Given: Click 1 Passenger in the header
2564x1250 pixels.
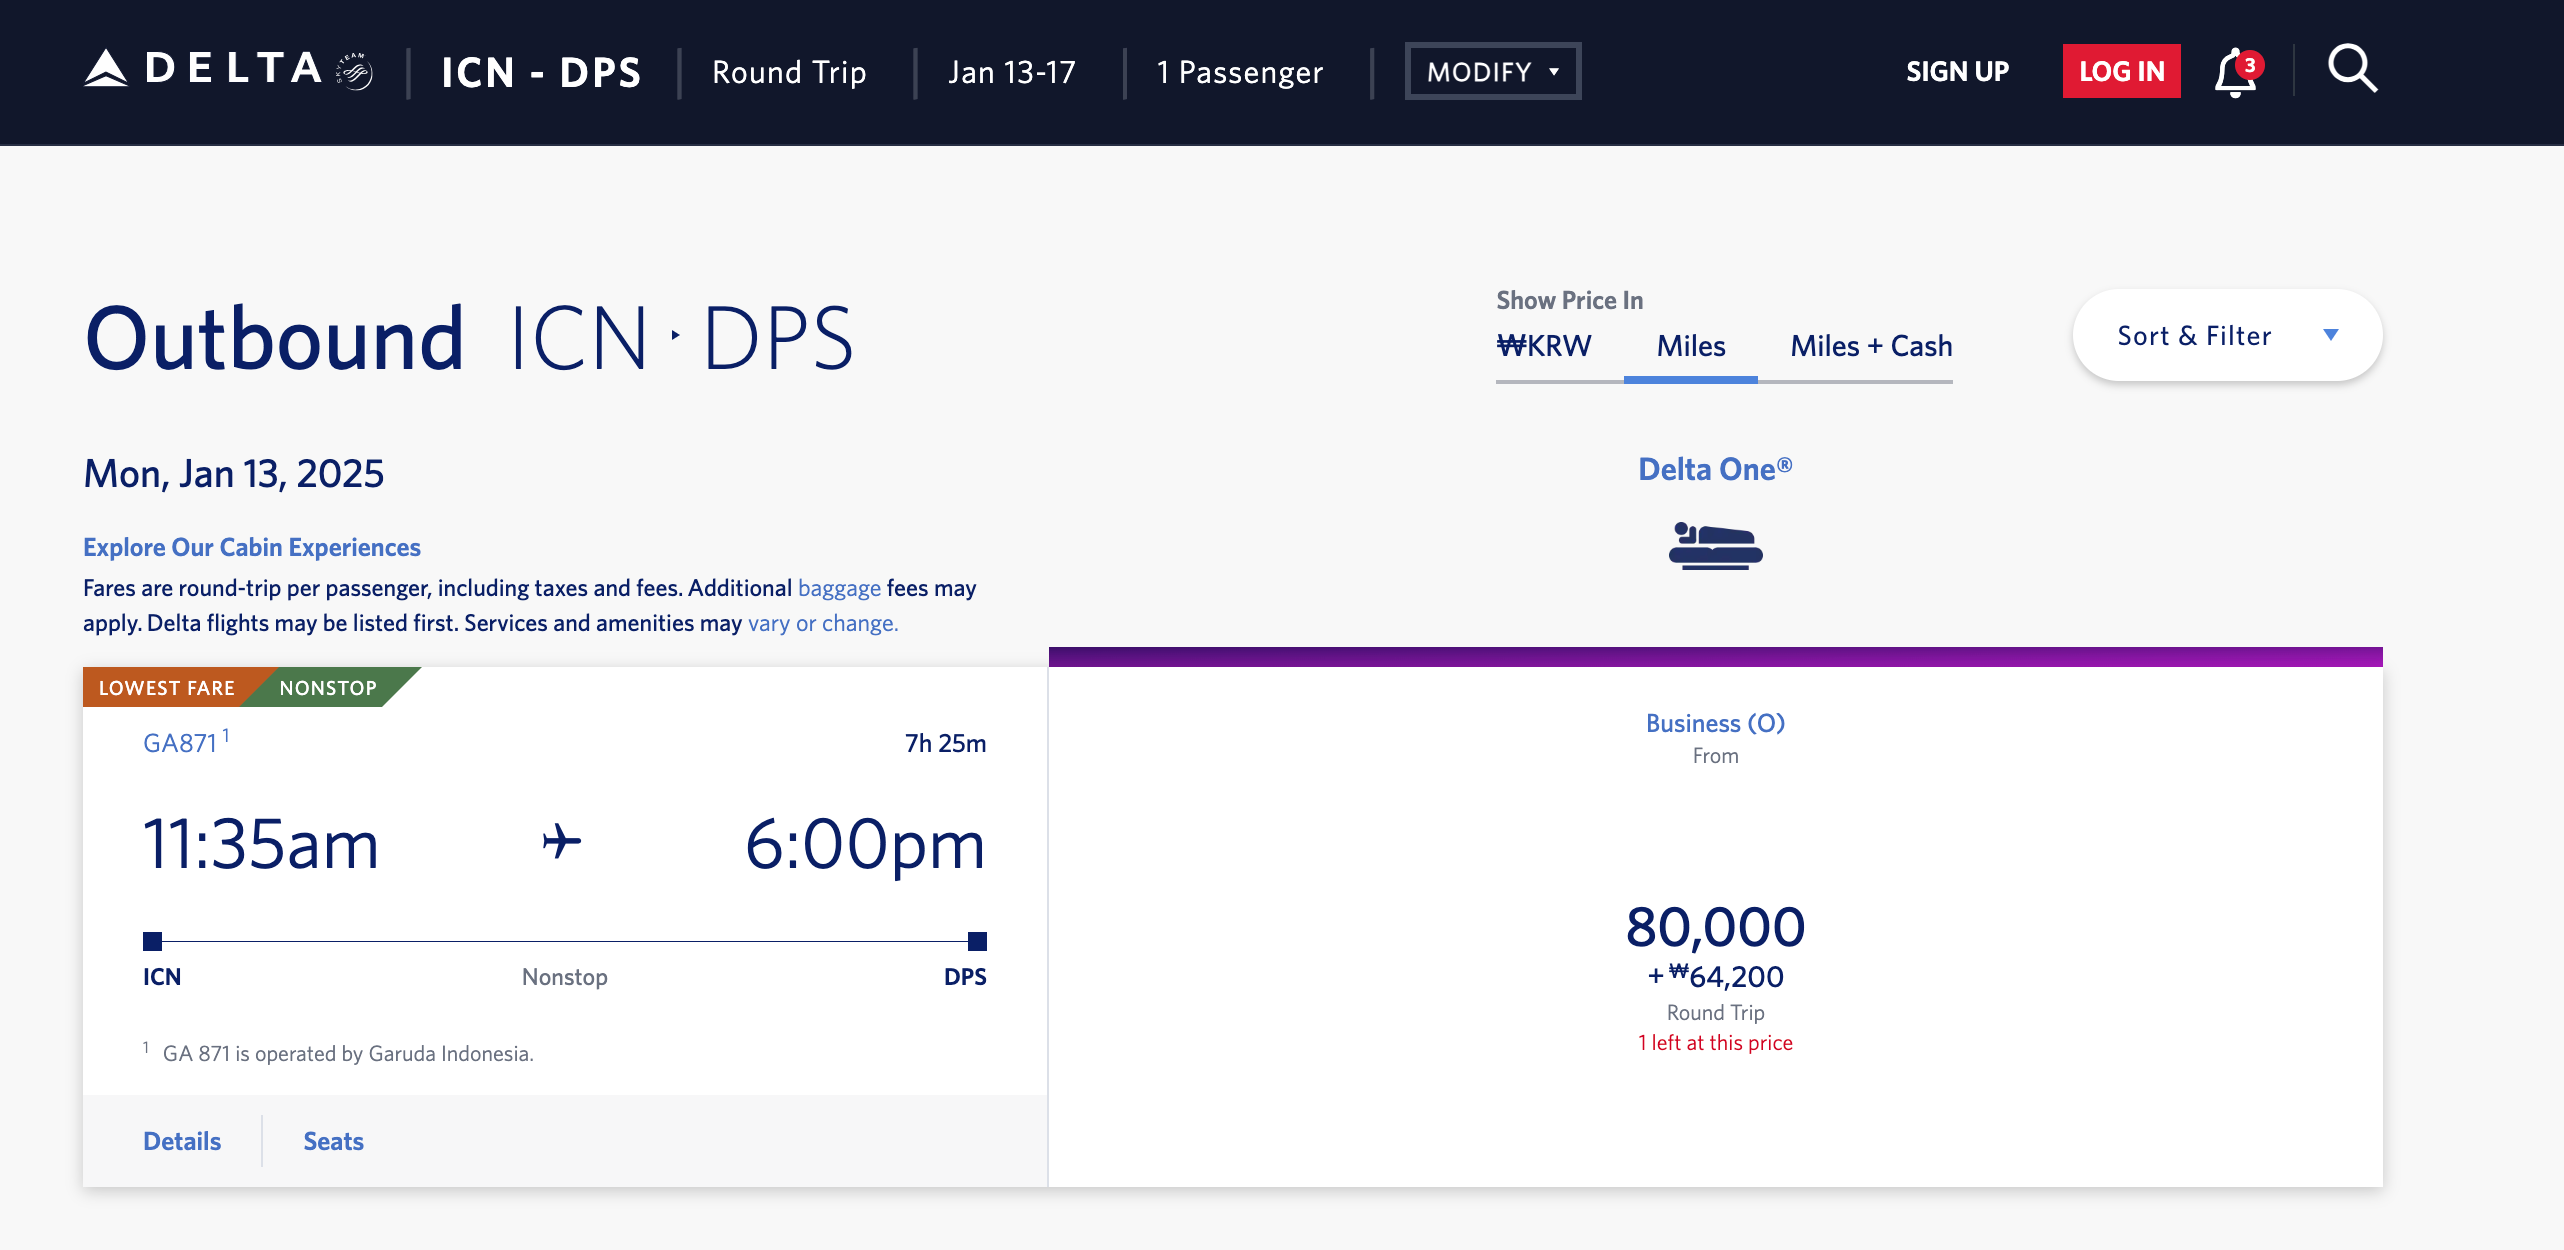Looking at the screenshot, I should [x=1240, y=72].
